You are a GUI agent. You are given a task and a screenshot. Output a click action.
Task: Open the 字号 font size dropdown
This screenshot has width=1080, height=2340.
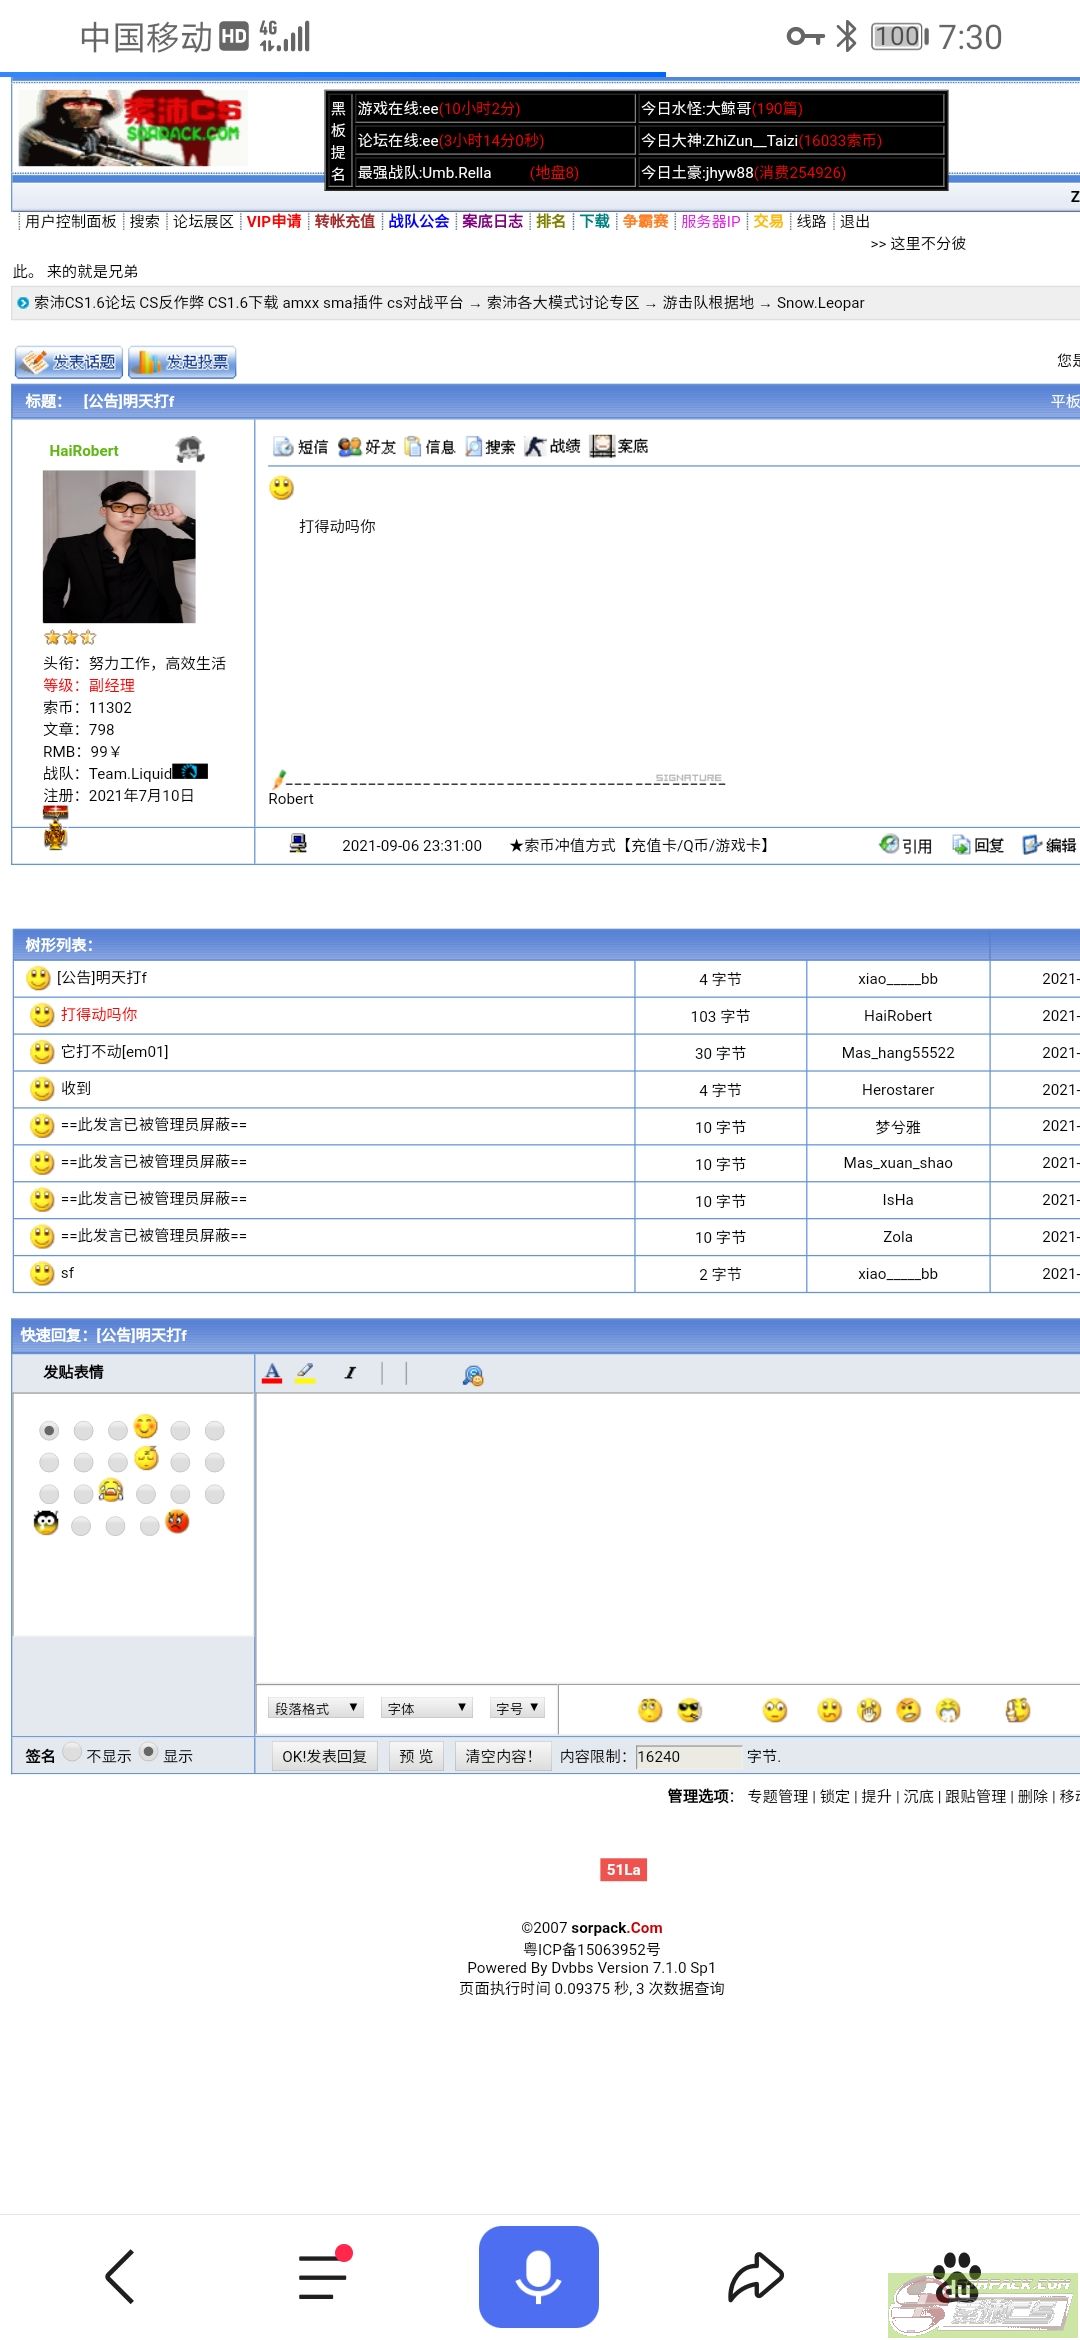pyautogui.click(x=517, y=1708)
